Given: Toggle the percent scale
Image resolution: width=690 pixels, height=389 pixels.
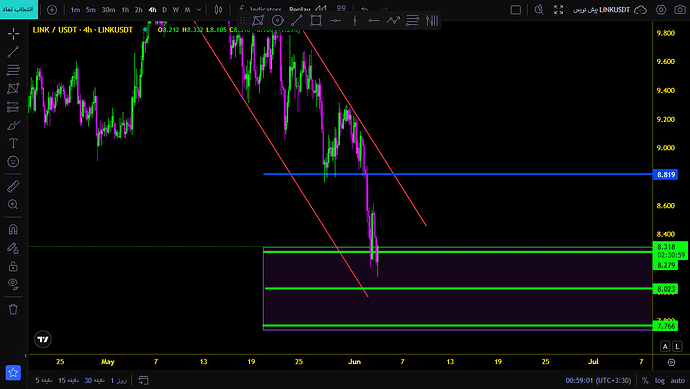Looking at the screenshot, I should [x=645, y=380].
